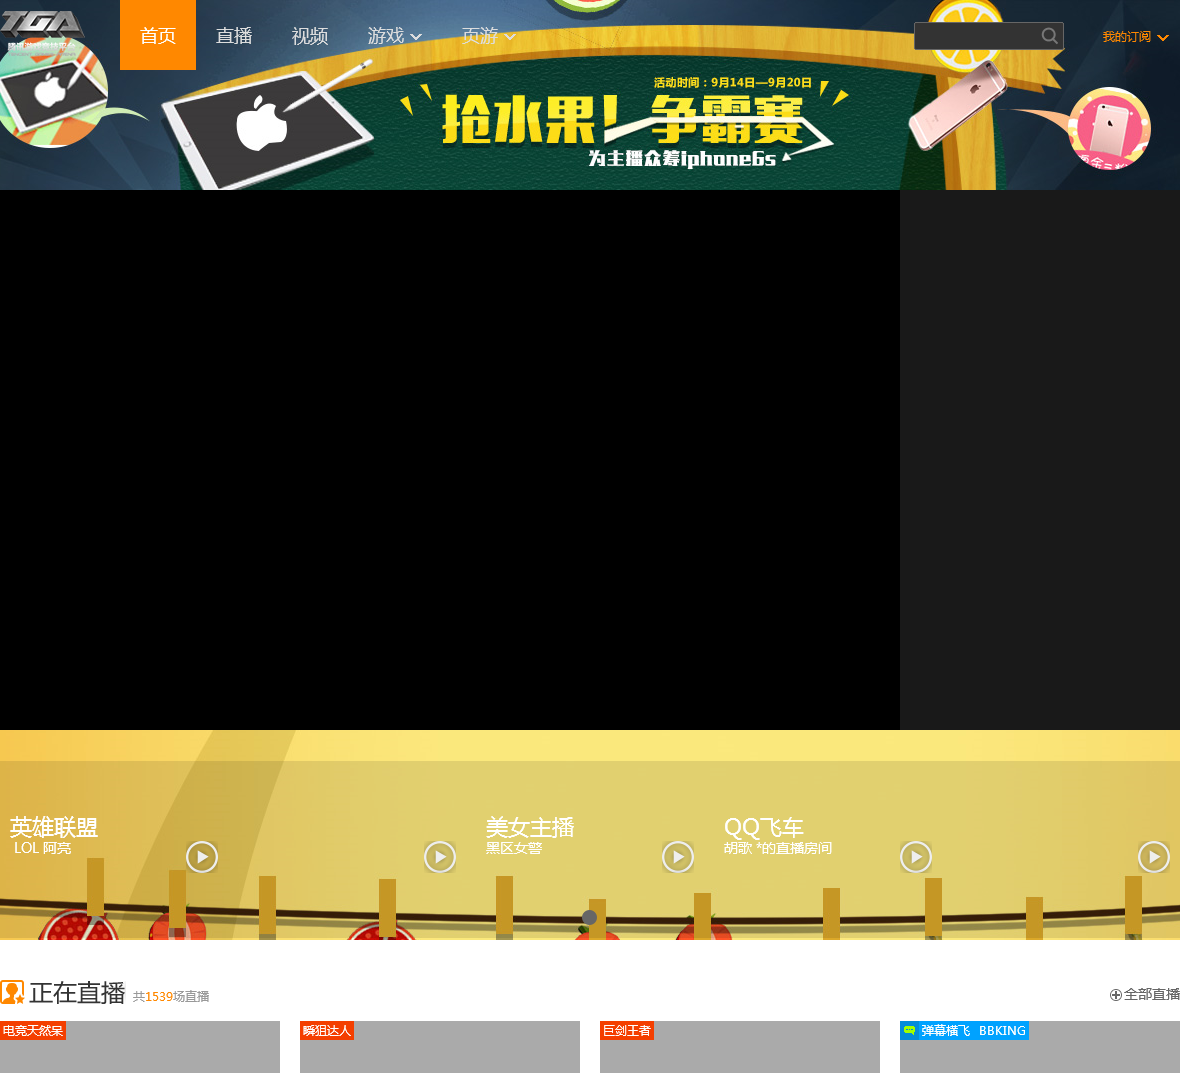Play the 英雄联盟 LOL 阿亮 stream
The width and height of the screenshot is (1180, 1073).
tap(202, 856)
